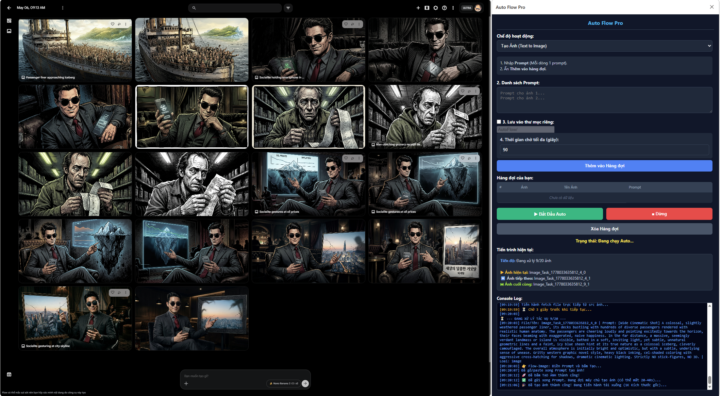Click the Console Log scrollbar
This screenshot has width=720, height=396.
pos(709,346)
